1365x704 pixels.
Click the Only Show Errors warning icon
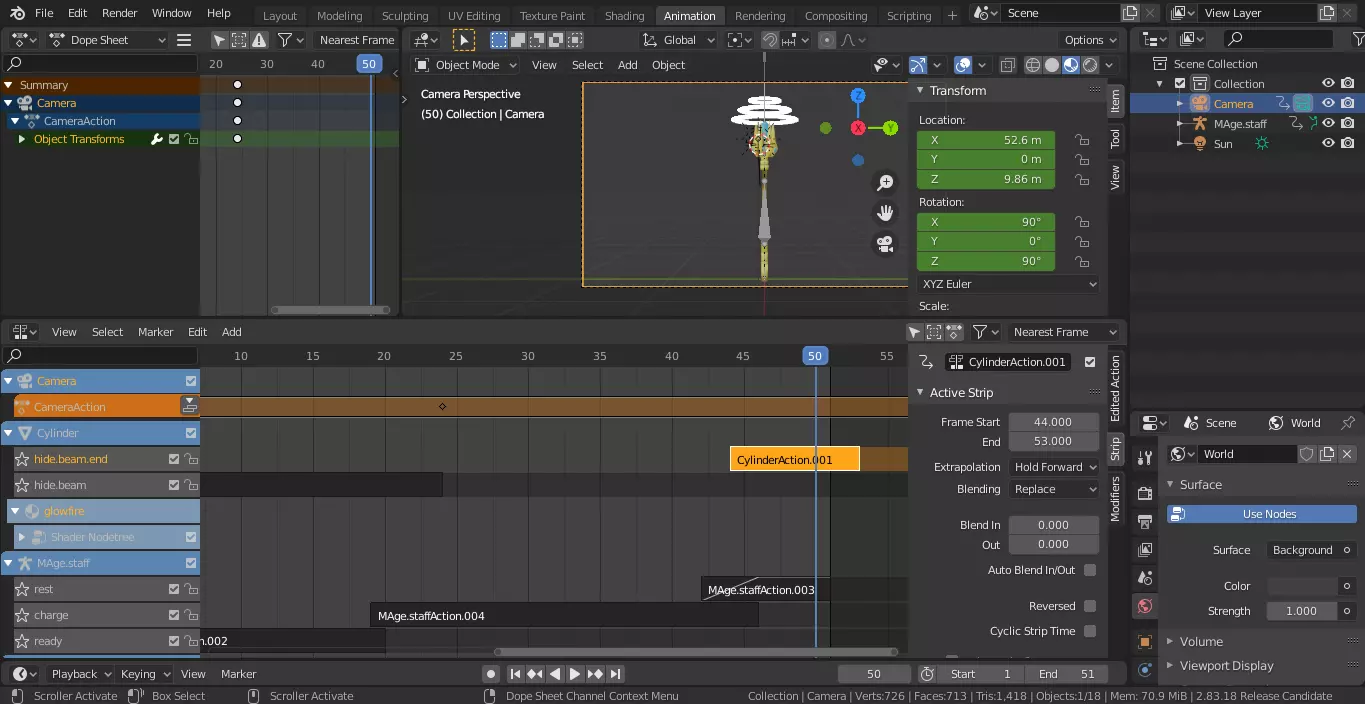click(x=259, y=40)
